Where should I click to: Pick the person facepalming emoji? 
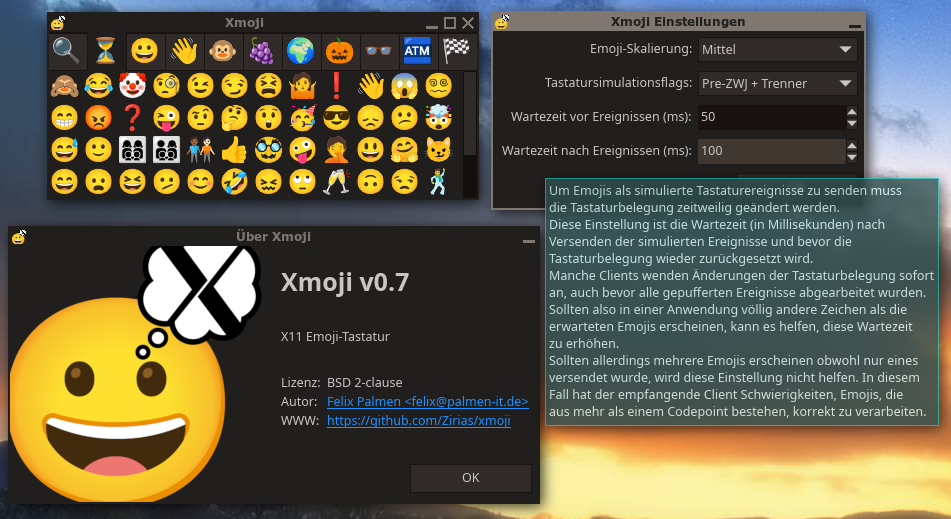coord(337,149)
